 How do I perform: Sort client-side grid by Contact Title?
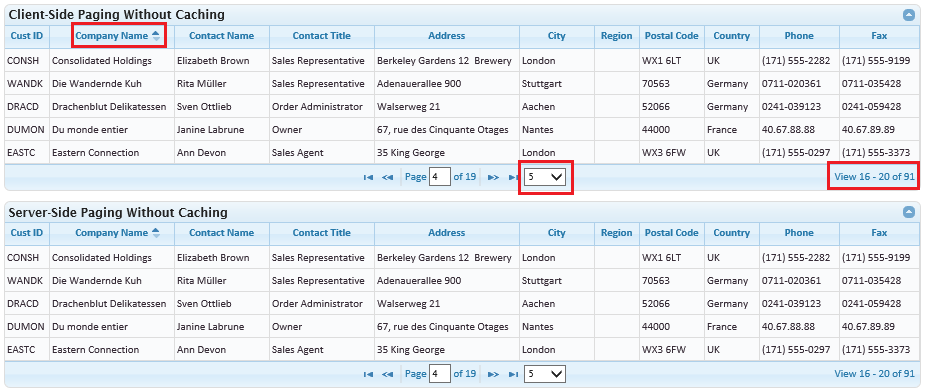[322, 35]
